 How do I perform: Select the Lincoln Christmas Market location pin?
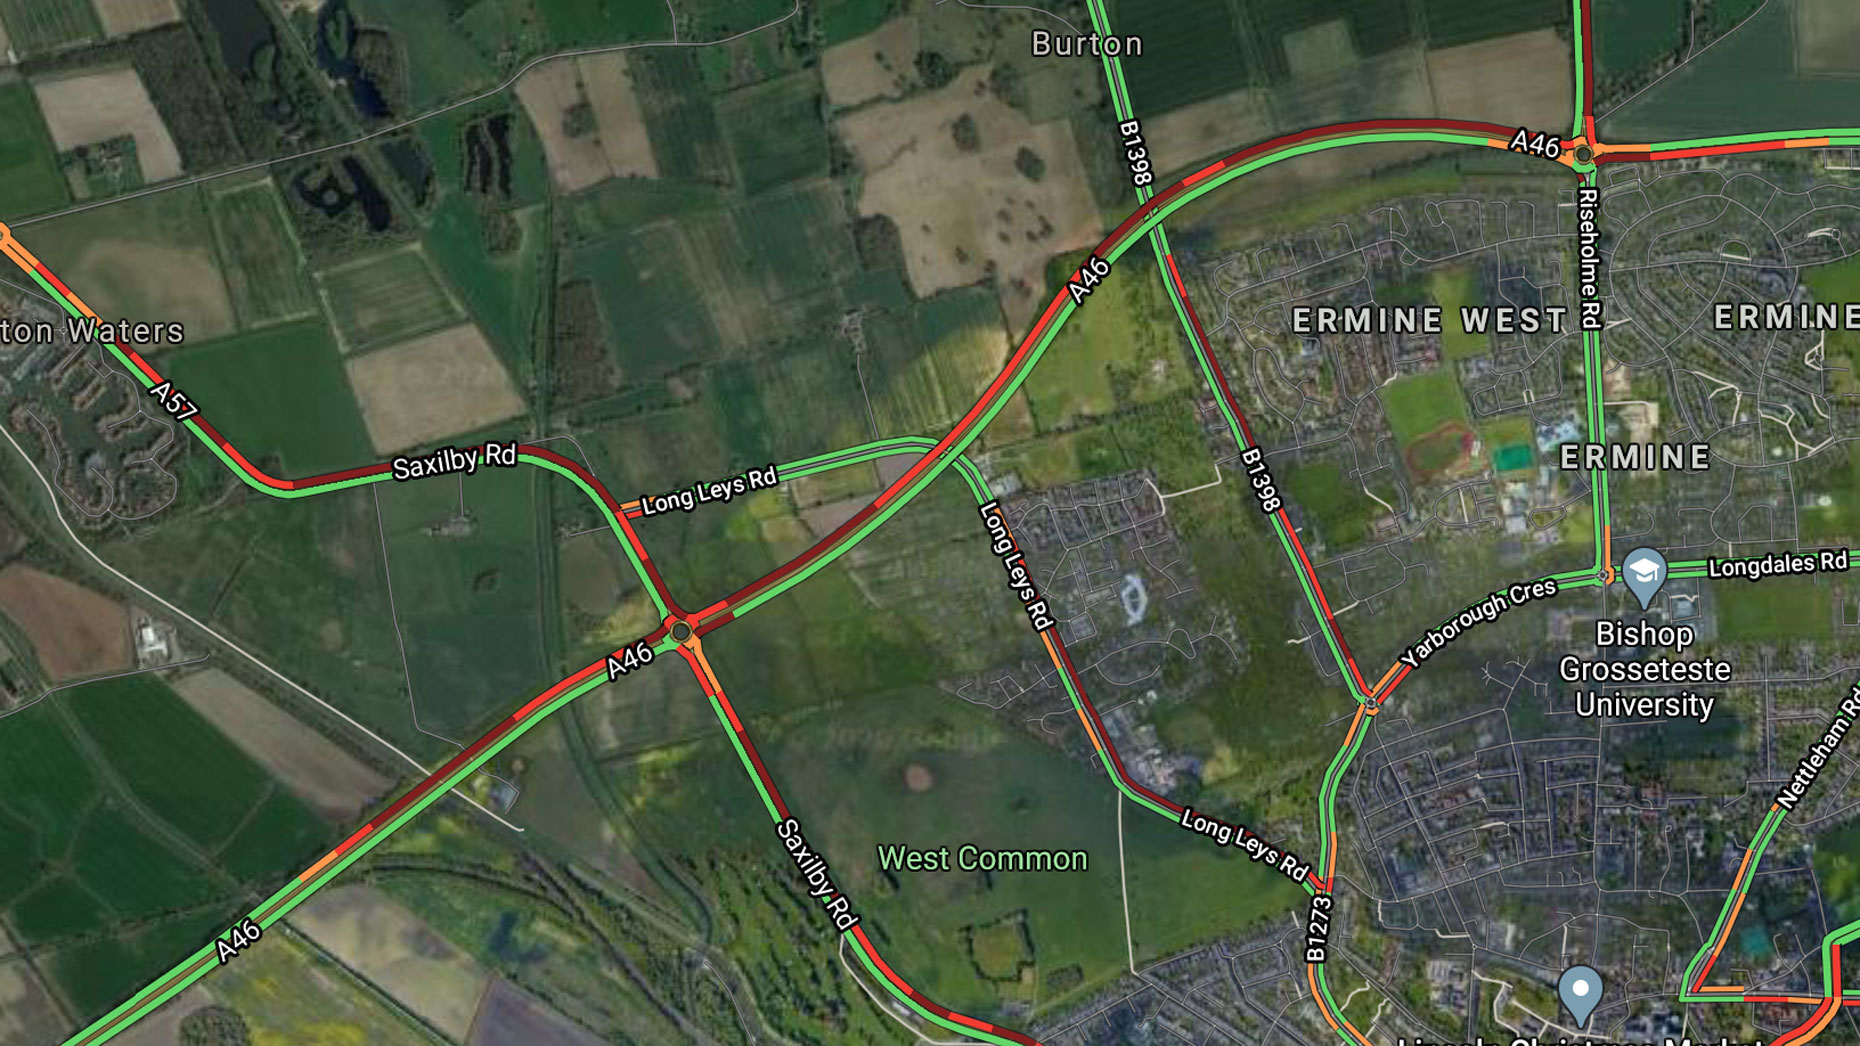coord(1580,993)
